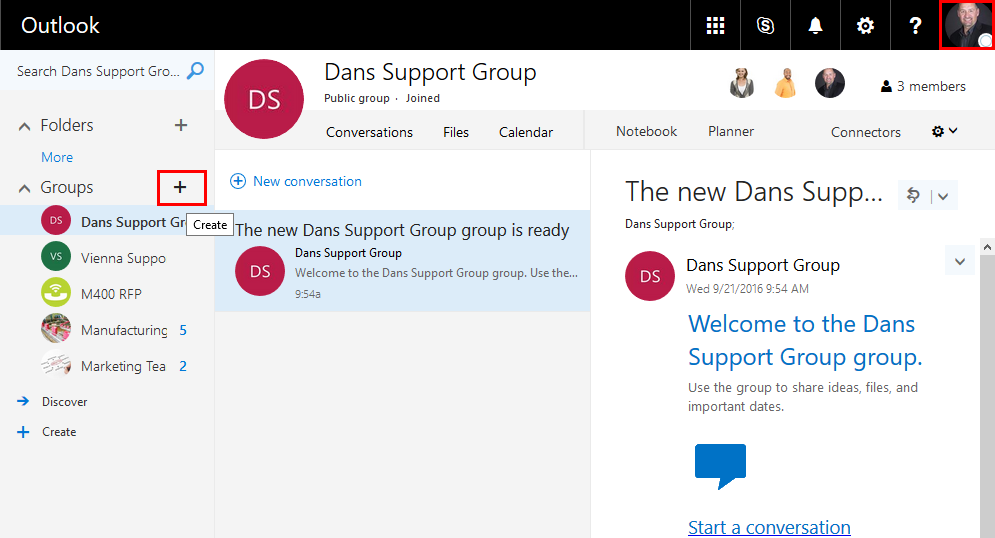Viewport: 995px width, 538px height.
Task: Click the help question mark icon
Action: point(915,26)
